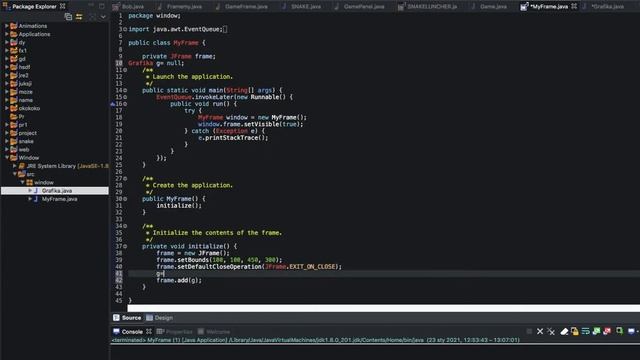Click the name project folder icon
Image resolution: width=640 pixels, height=360 pixels.
[14, 100]
